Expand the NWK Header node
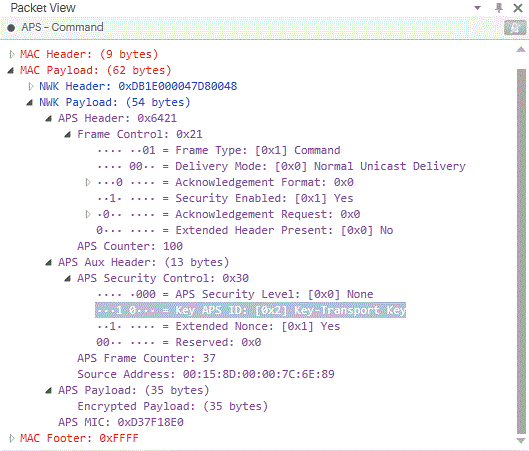Viewport: 529px width, 451px height. [31, 86]
